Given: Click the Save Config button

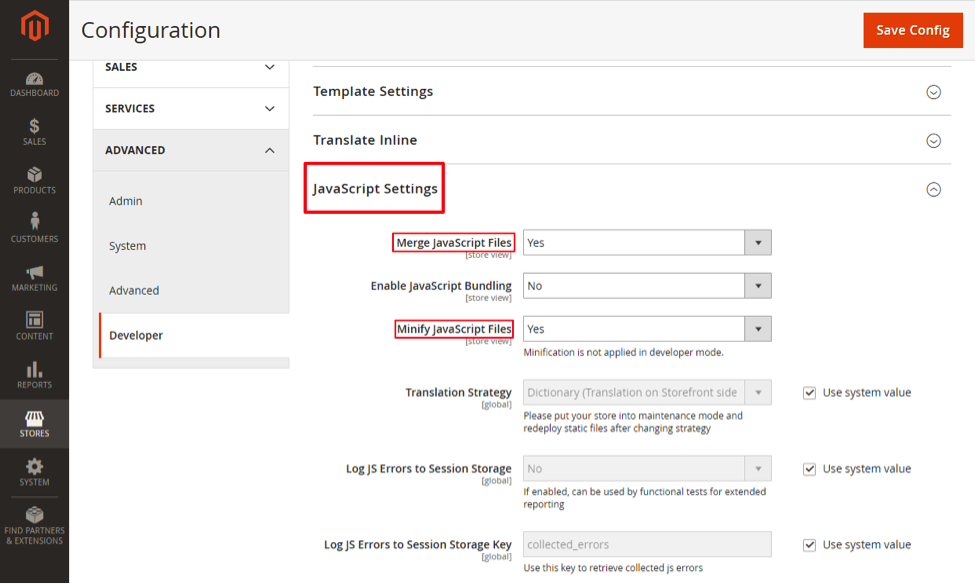Looking at the screenshot, I should tap(912, 30).
